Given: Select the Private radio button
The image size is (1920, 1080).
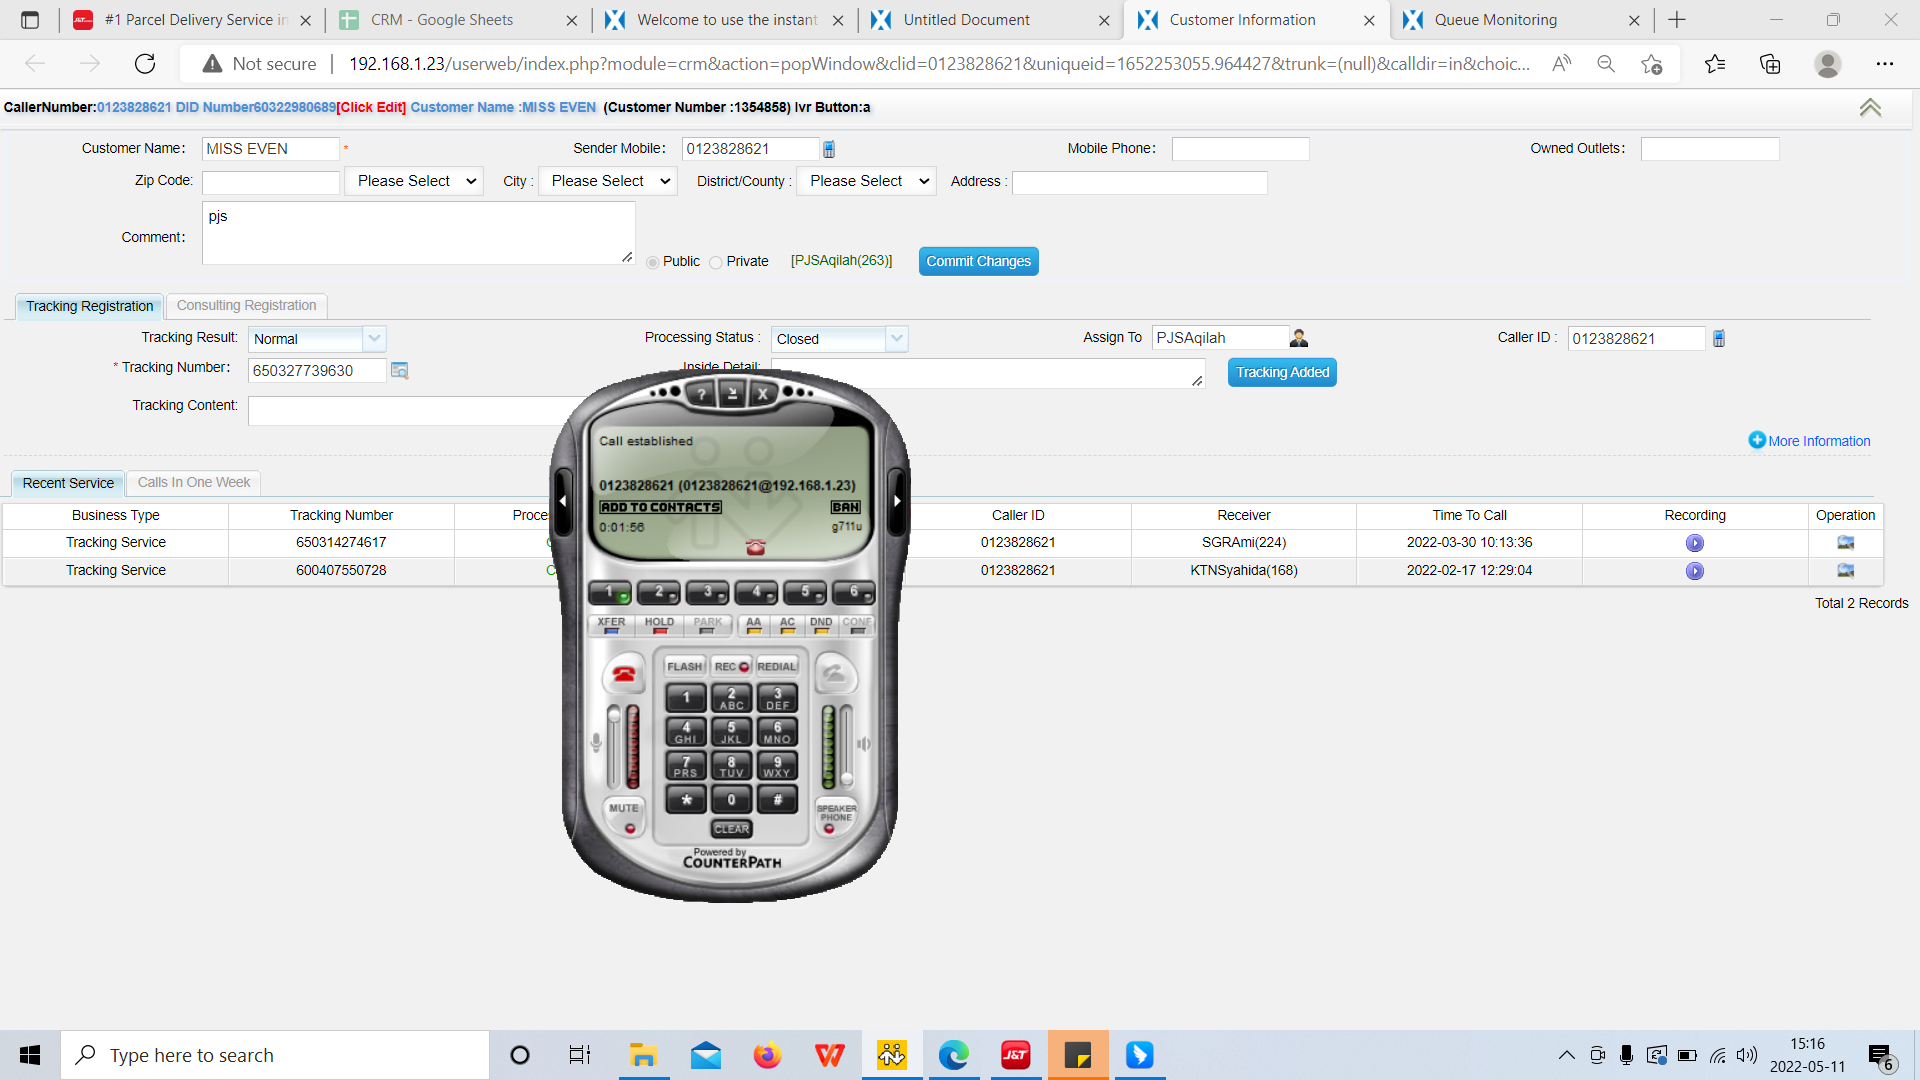Looking at the screenshot, I should pos(716,262).
